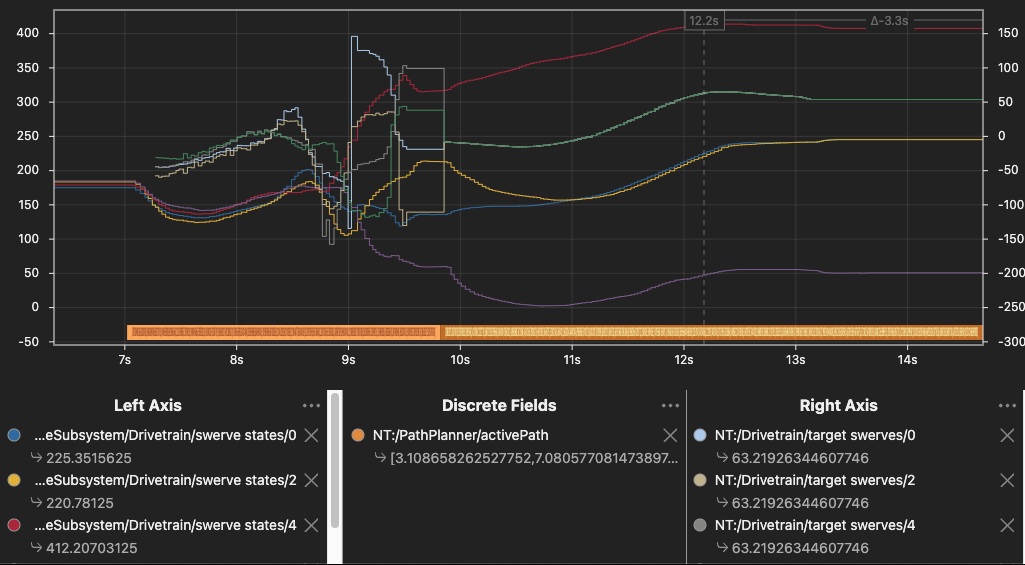Click the Right Axis heading
The width and height of the screenshot is (1025, 565).
[x=839, y=405]
